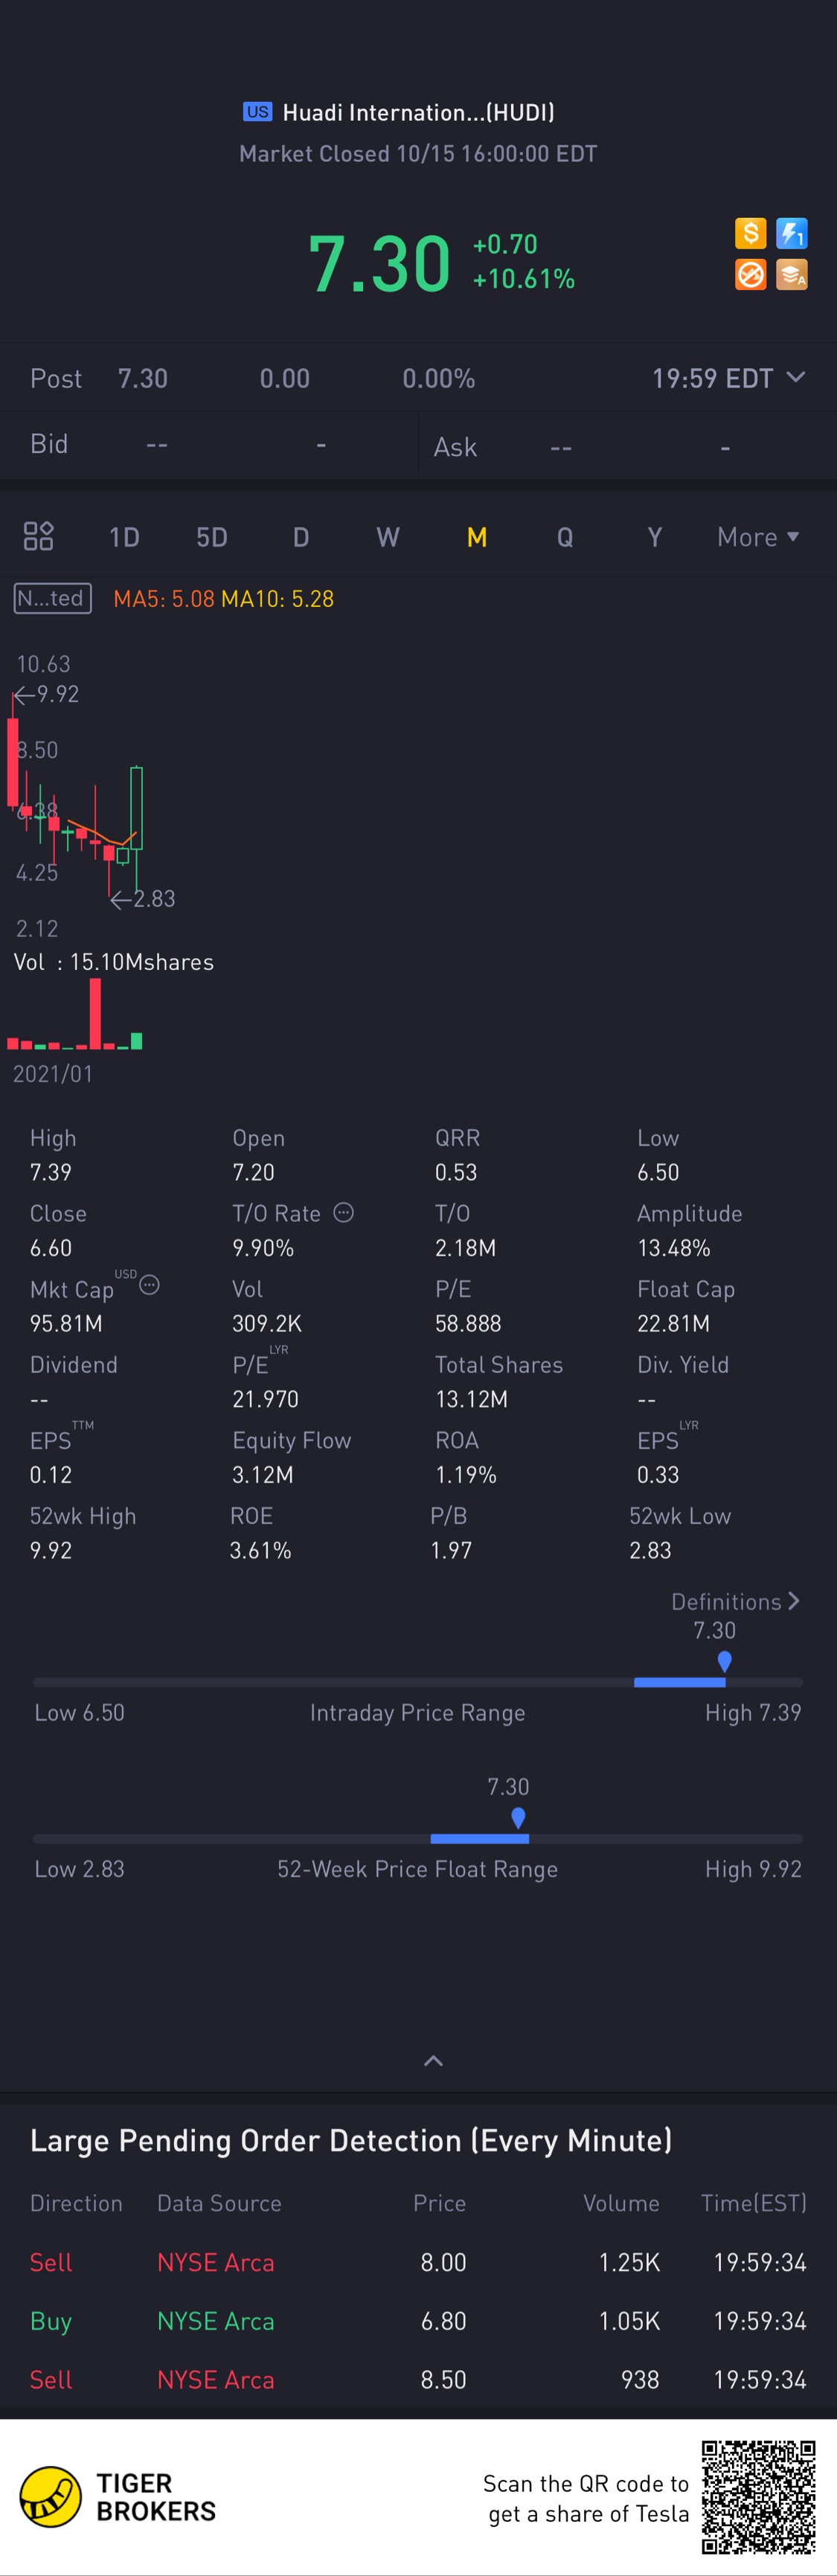Tap the Tiger Brokers logo
This screenshot has width=837, height=2576.
[x=51, y=2497]
